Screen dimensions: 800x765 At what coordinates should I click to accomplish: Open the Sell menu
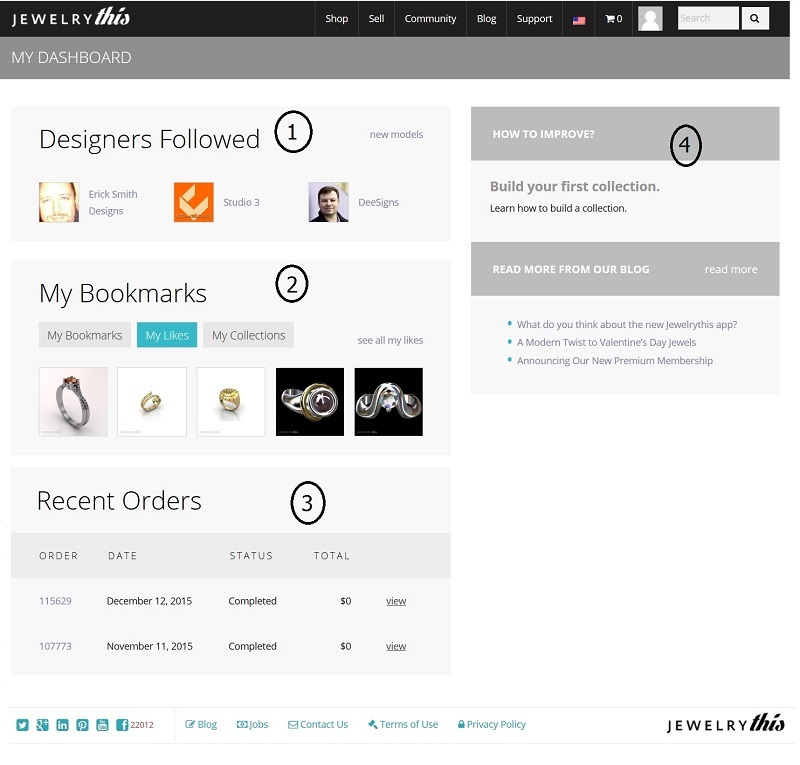pos(377,19)
